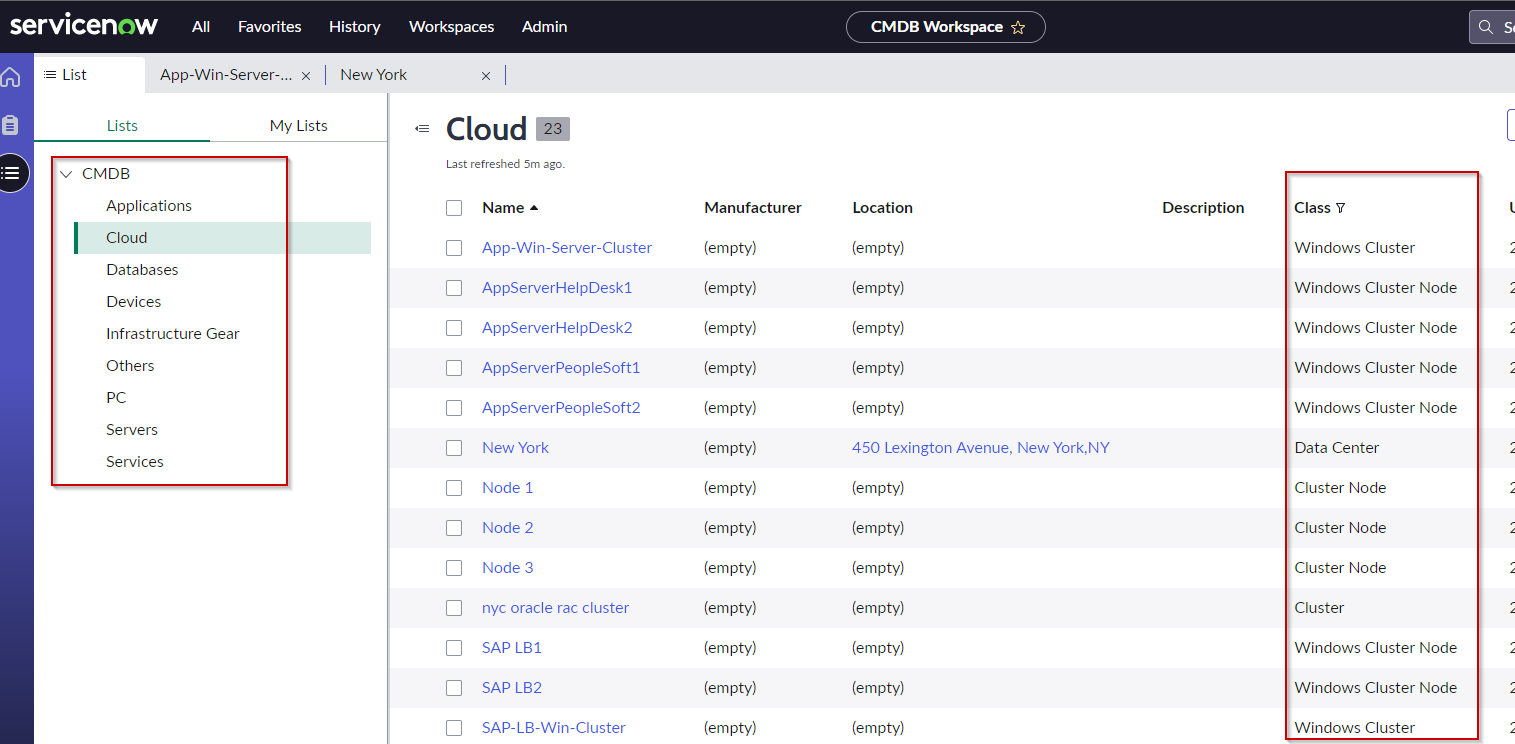
Task: Check the AppServerHelpDesk2 row checkbox
Action: (454, 328)
